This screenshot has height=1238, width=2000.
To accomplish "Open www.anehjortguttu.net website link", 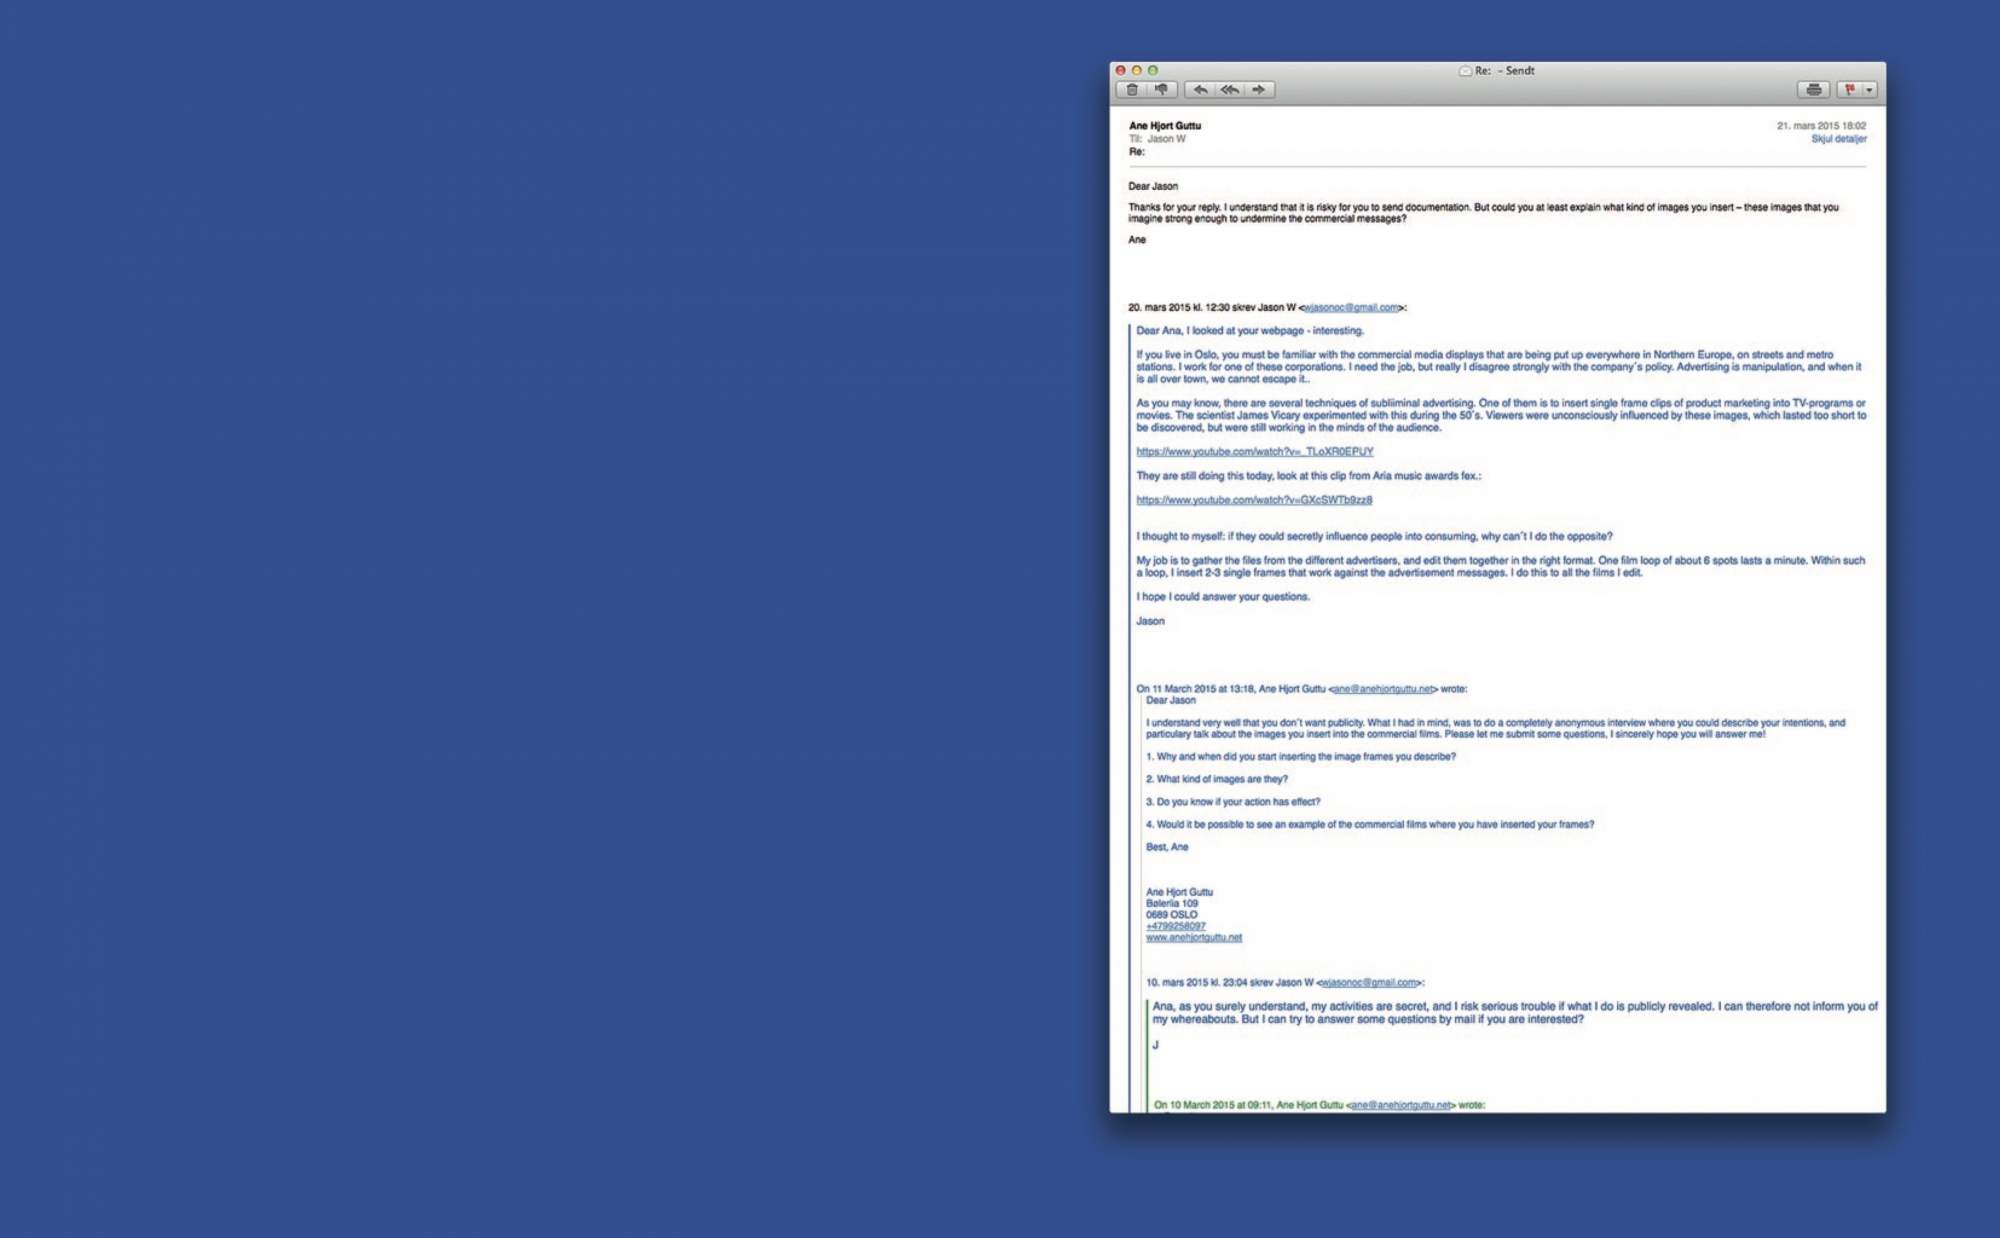I will (x=1193, y=938).
